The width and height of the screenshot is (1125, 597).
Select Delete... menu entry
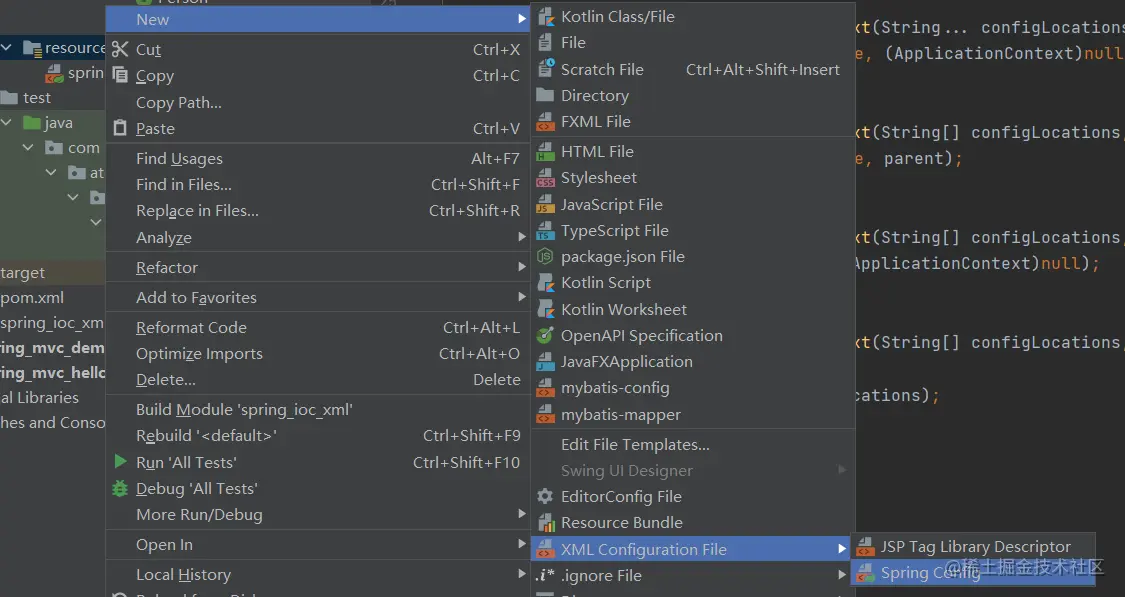point(165,380)
